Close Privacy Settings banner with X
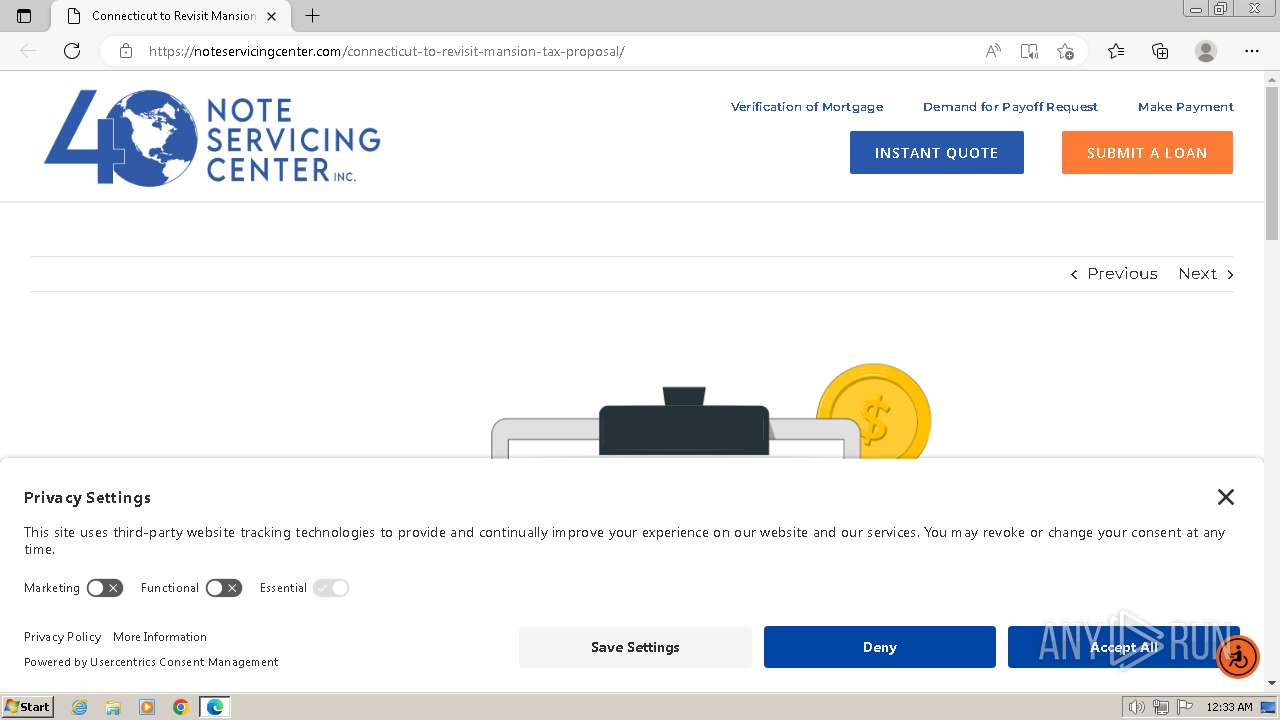Viewport: 1280px width, 720px height. [x=1226, y=497]
